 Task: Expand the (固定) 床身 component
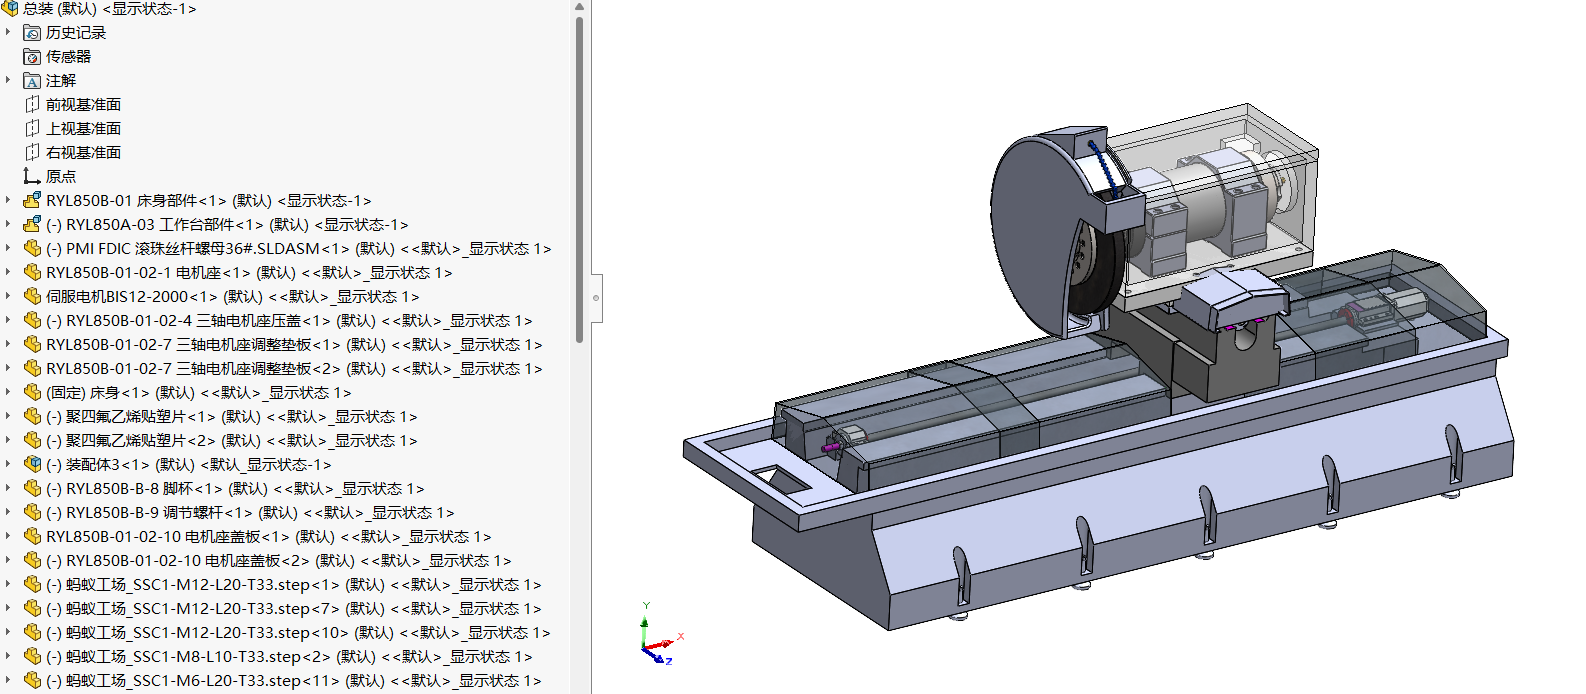tap(8, 392)
